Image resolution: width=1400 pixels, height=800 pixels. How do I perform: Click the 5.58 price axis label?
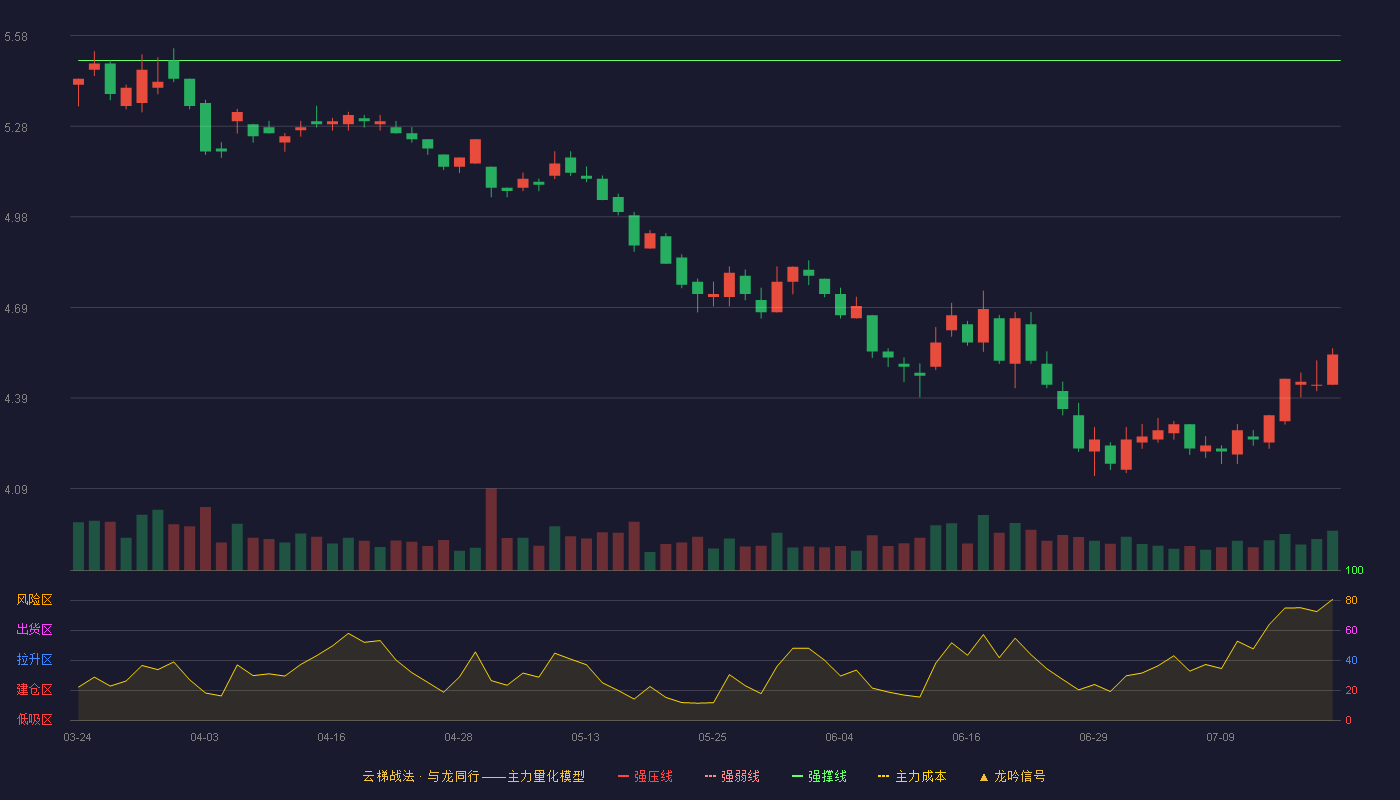[x=15, y=37]
